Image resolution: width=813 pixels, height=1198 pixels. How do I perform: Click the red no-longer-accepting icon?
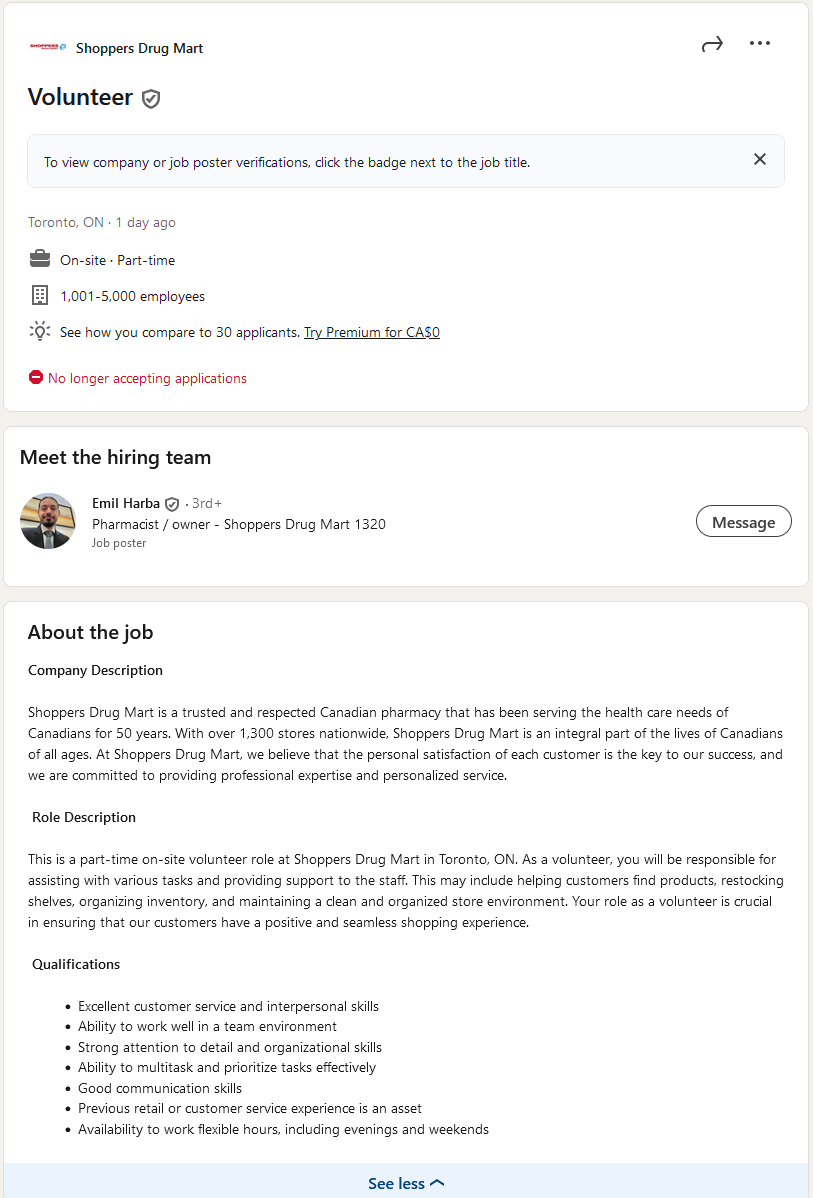36,378
